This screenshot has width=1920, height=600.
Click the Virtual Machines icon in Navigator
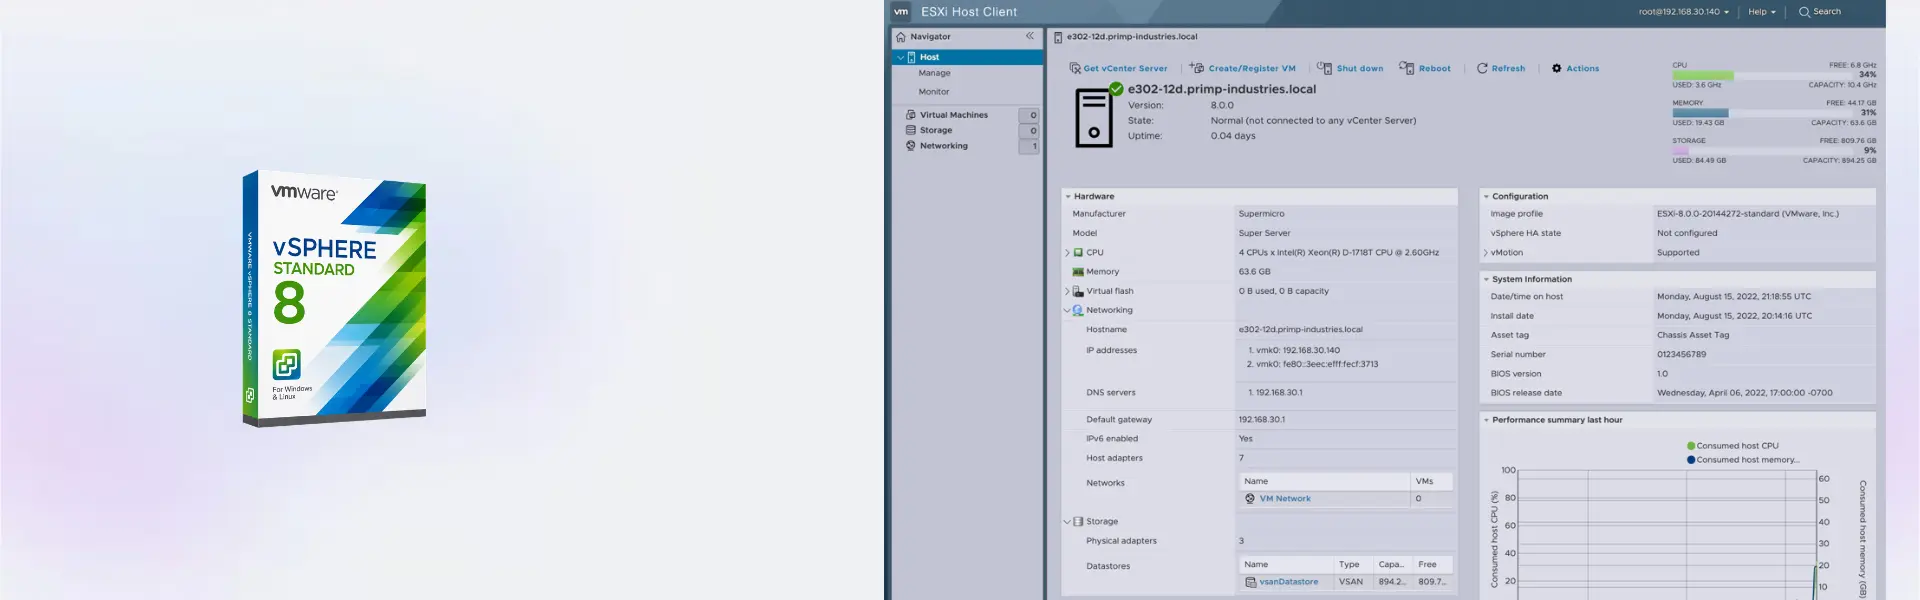tap(911, 115)
